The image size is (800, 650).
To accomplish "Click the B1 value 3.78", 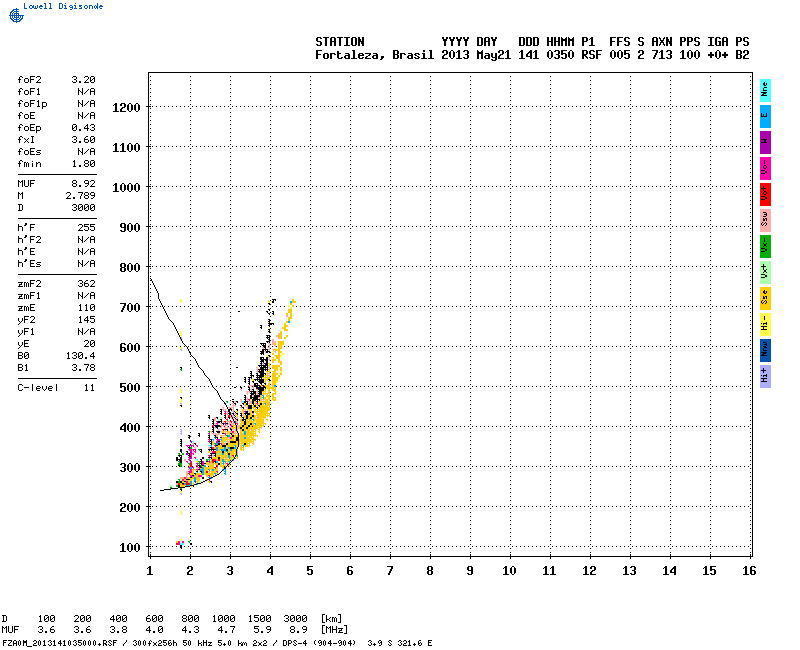I will click(x=83, y=368).
